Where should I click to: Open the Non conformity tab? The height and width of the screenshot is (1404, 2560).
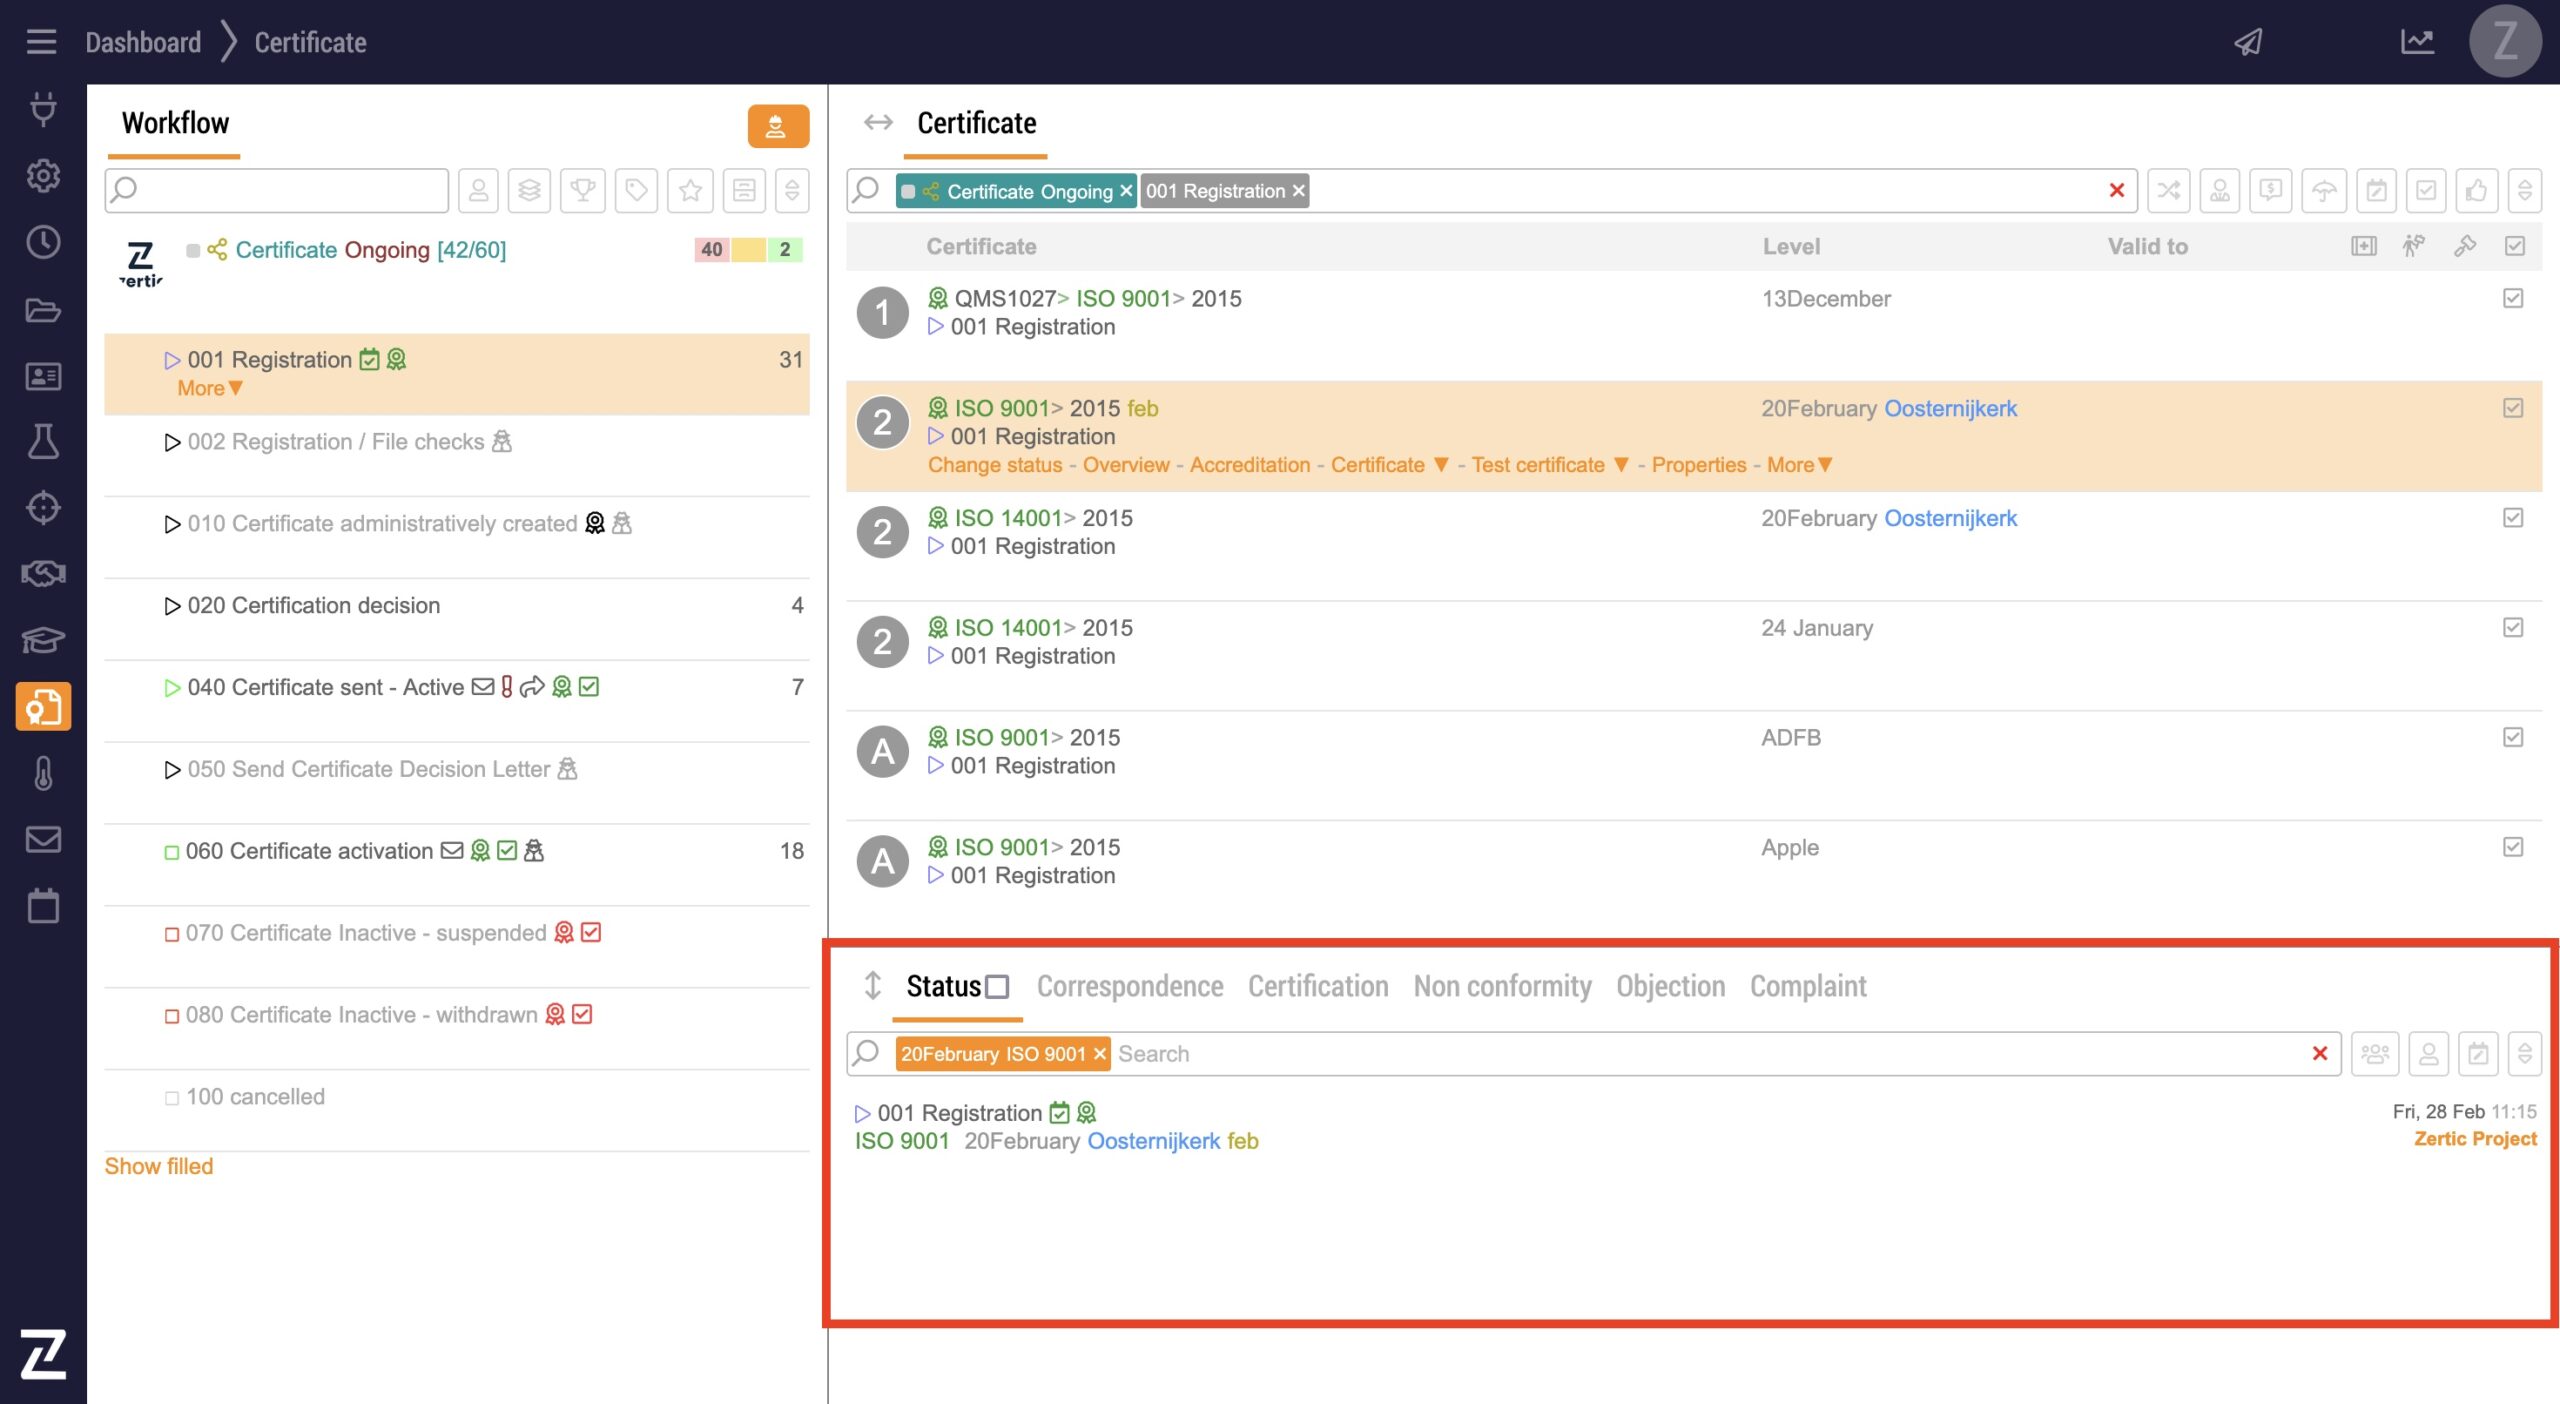click(x=1501, y=987)
